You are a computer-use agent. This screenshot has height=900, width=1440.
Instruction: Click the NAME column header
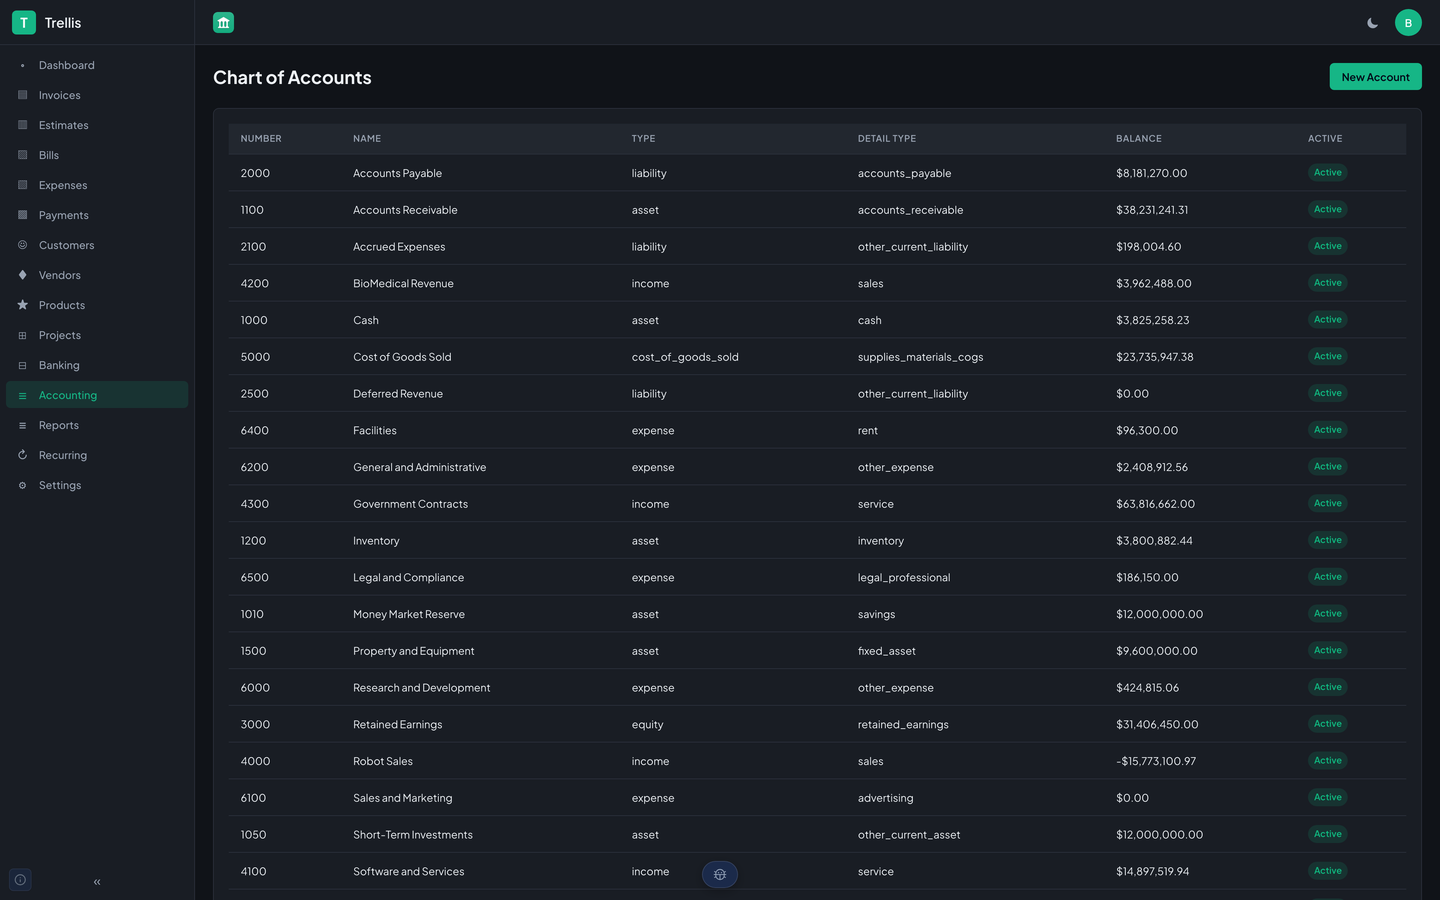tap(367, 139)
